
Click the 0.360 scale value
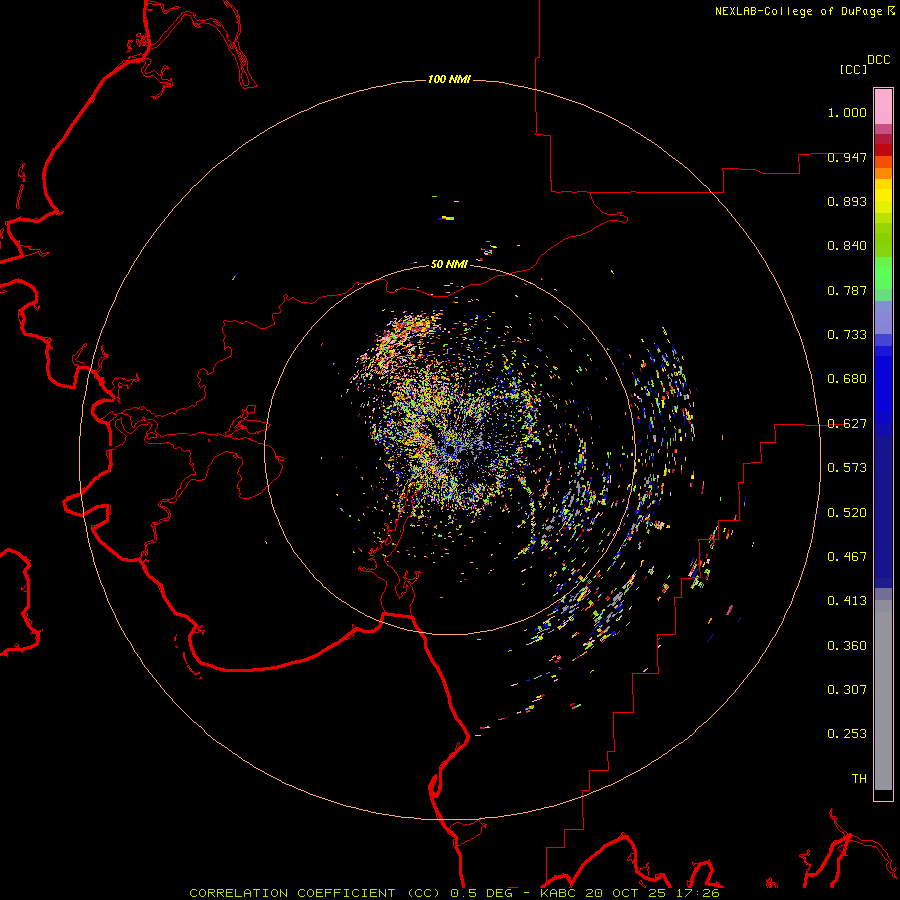[847, 646]
